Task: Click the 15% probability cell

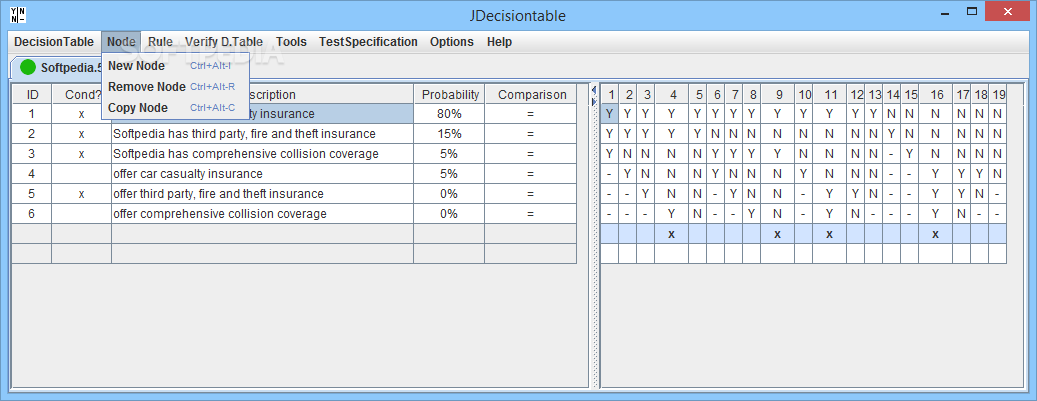Action: 450,134
